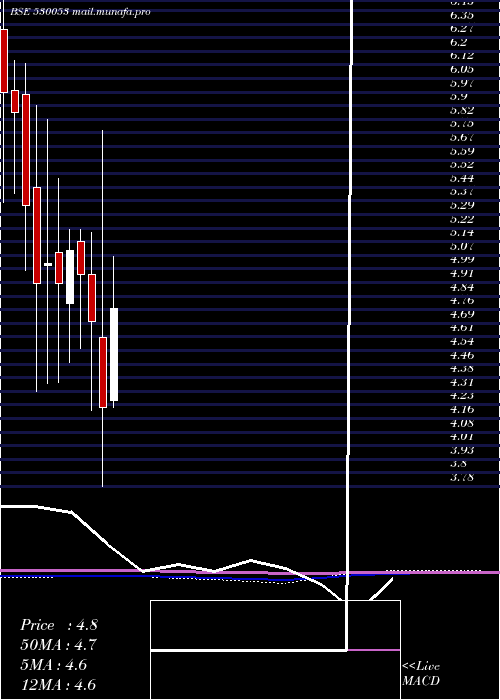Viewport: 500px width, 700px height.
Task: Click the 4.46 price axis label
Action: pyautogui.click(x=462, y=356)
